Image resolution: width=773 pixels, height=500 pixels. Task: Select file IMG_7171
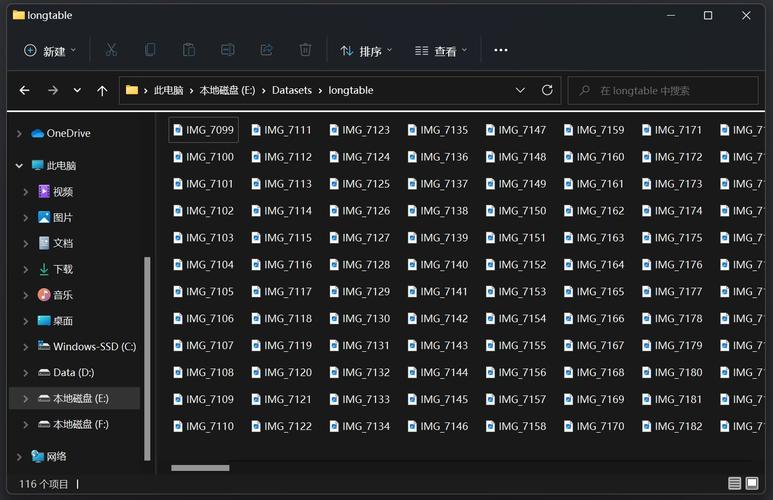[x=672, y=130]
